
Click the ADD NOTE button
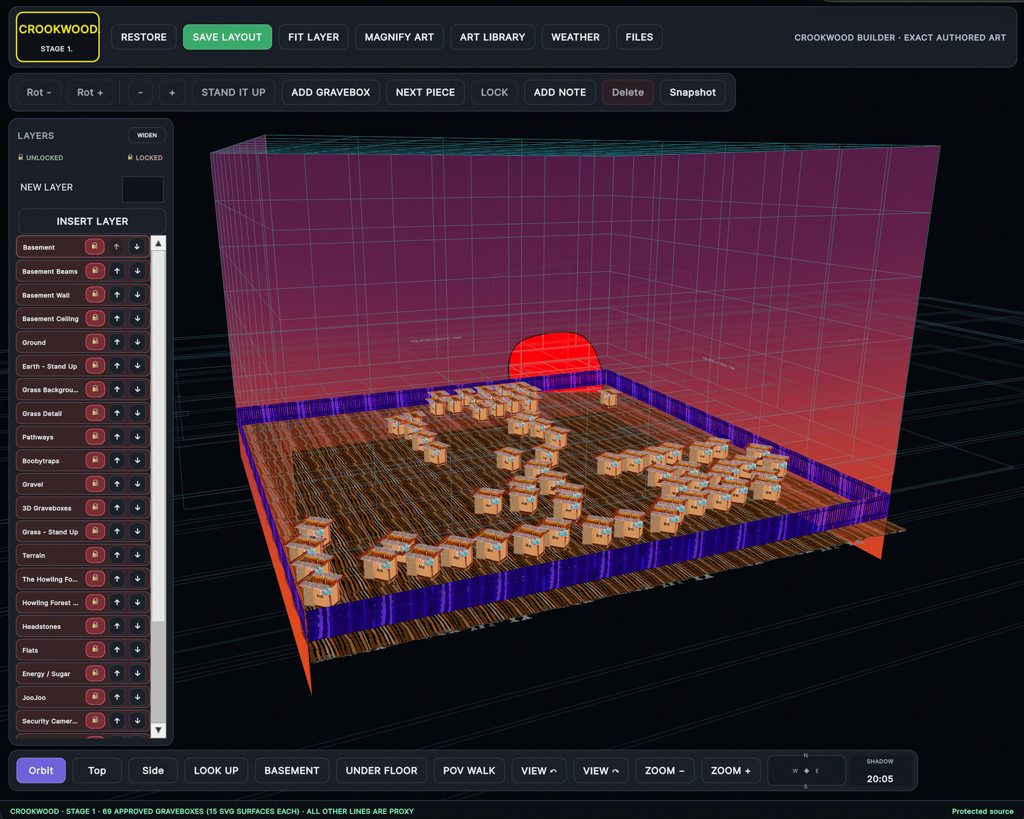point(560,92)
